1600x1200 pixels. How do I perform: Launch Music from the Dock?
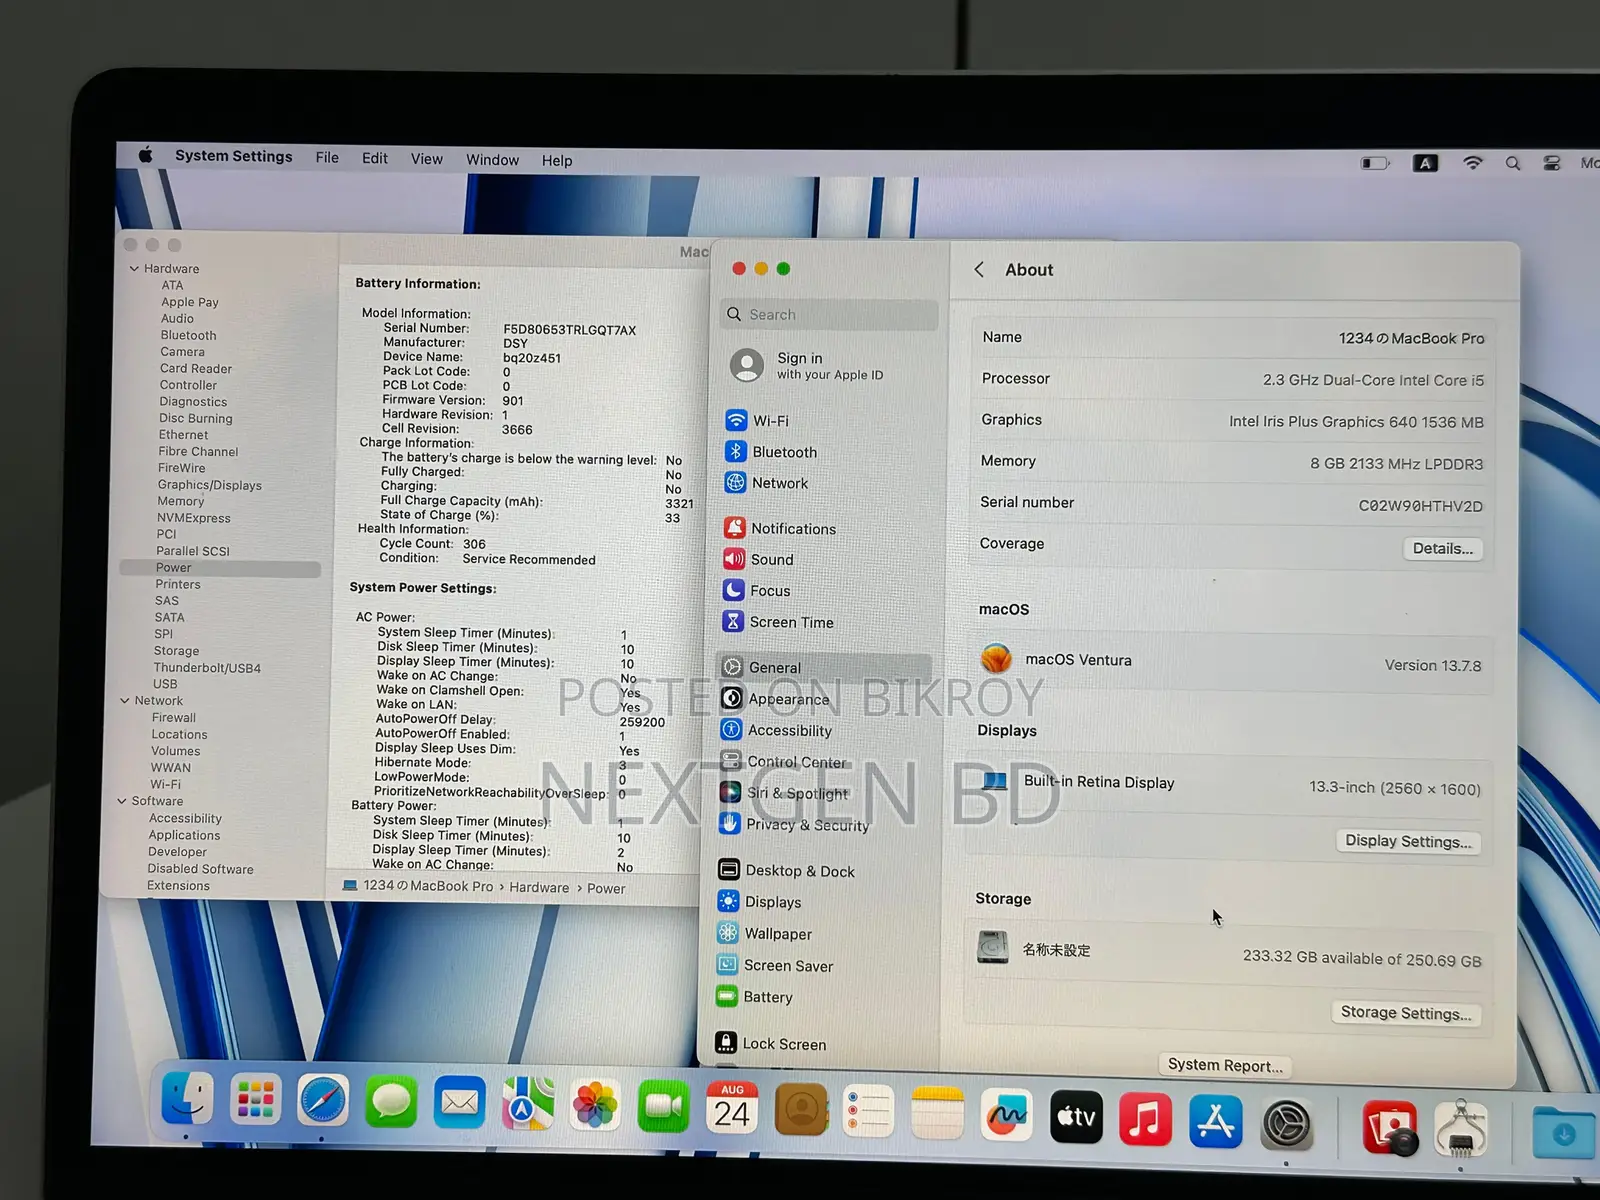1145,1118
